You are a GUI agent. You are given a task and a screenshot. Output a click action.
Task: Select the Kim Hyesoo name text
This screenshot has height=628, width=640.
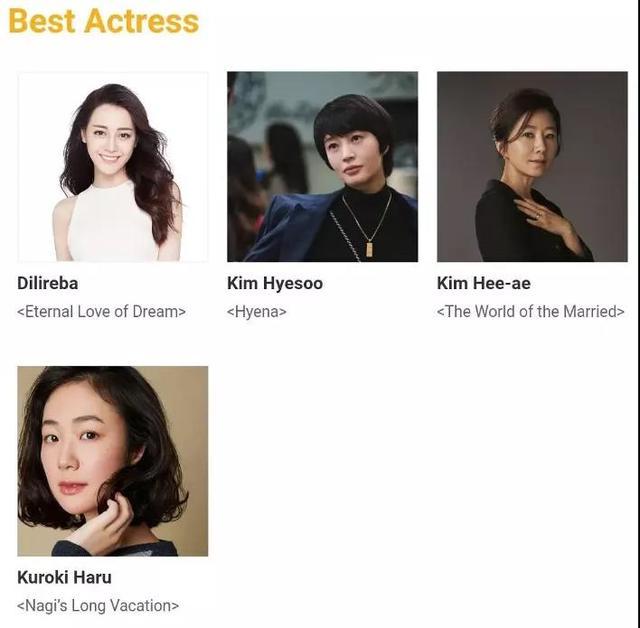pos(275,284)
